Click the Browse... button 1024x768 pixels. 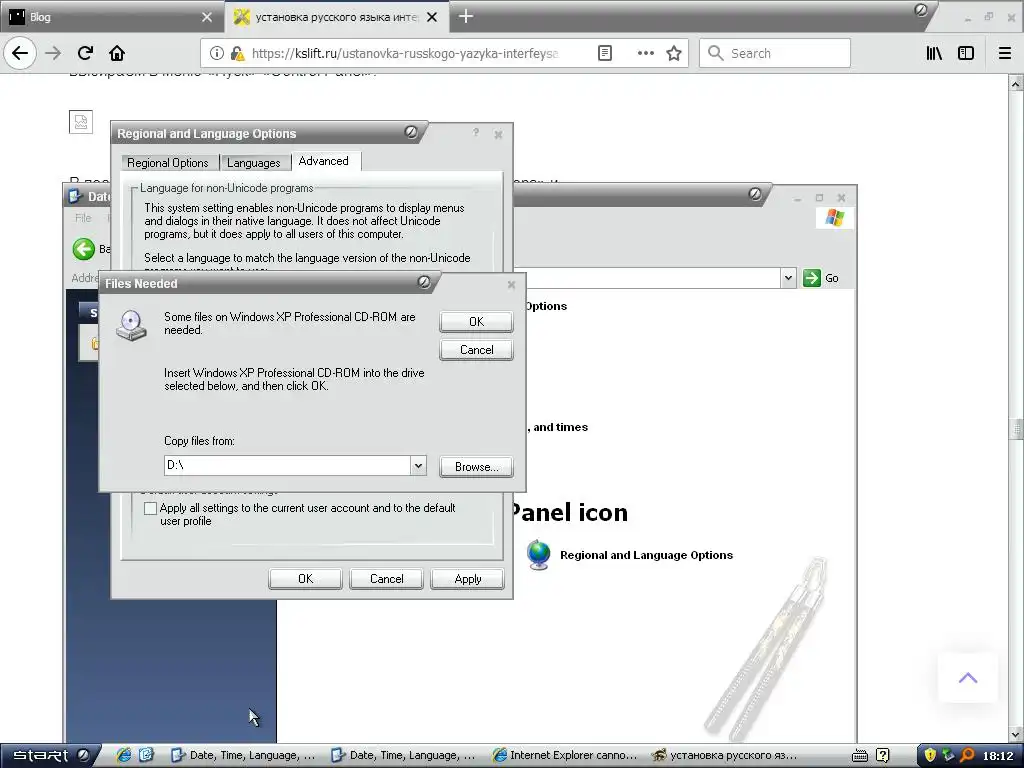point(476,467)
